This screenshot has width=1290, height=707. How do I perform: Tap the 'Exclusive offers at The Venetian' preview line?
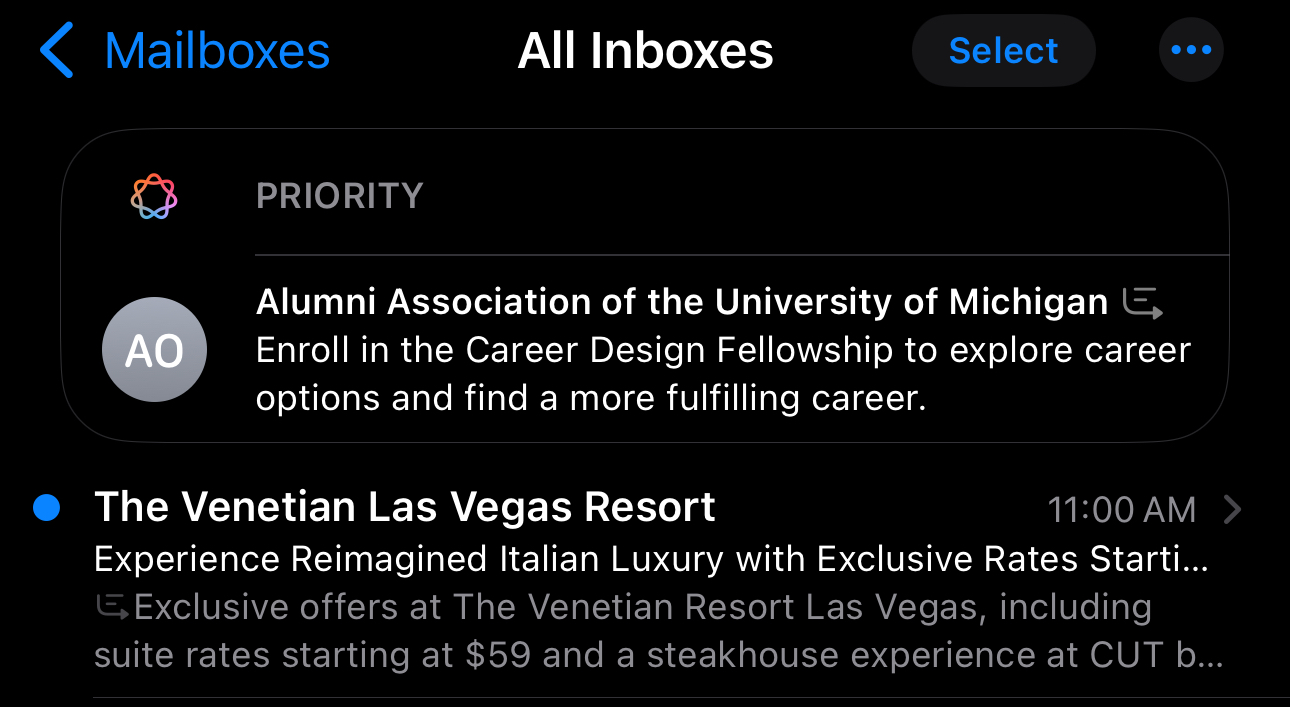pos(642,607)
